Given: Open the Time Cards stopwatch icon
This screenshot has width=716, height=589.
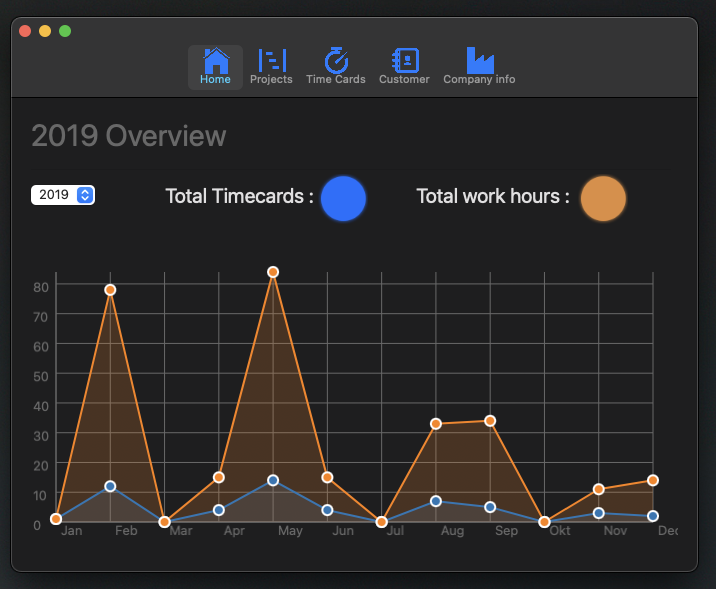Looking at the screenshot, I should coord(336,61).
